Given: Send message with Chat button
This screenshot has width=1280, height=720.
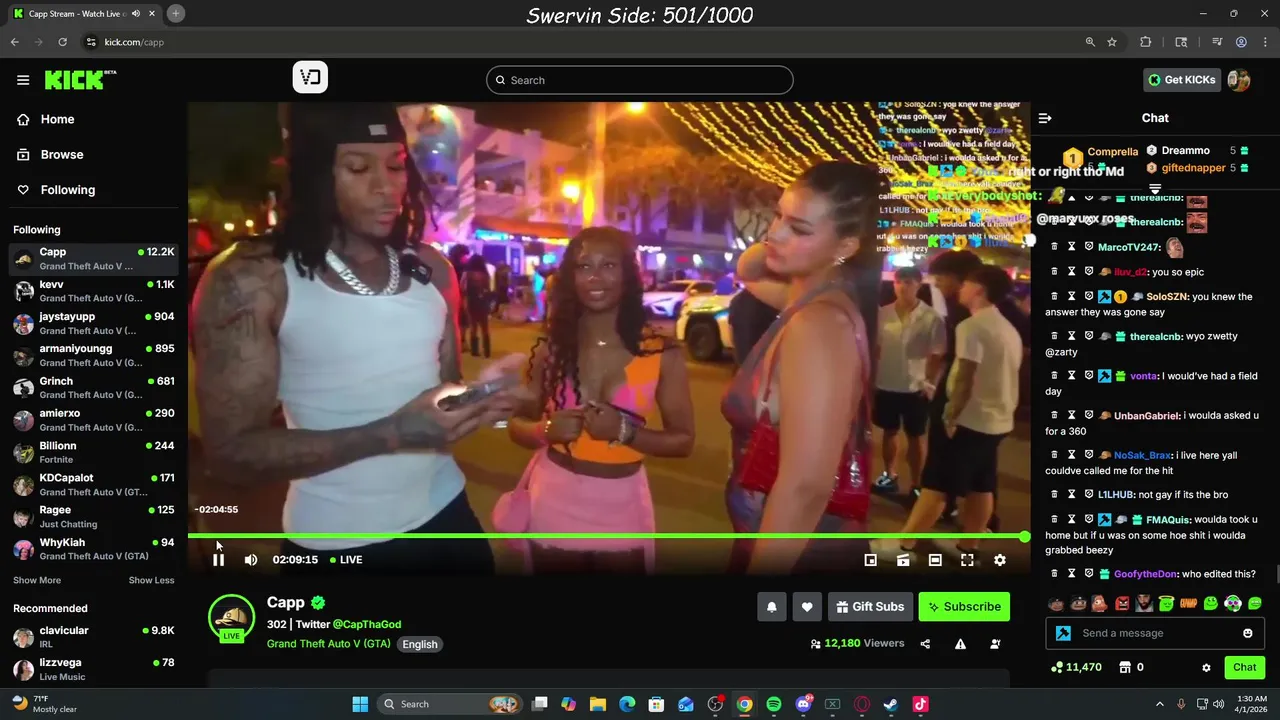Looking at the screenshot, I should point(1244,667).
